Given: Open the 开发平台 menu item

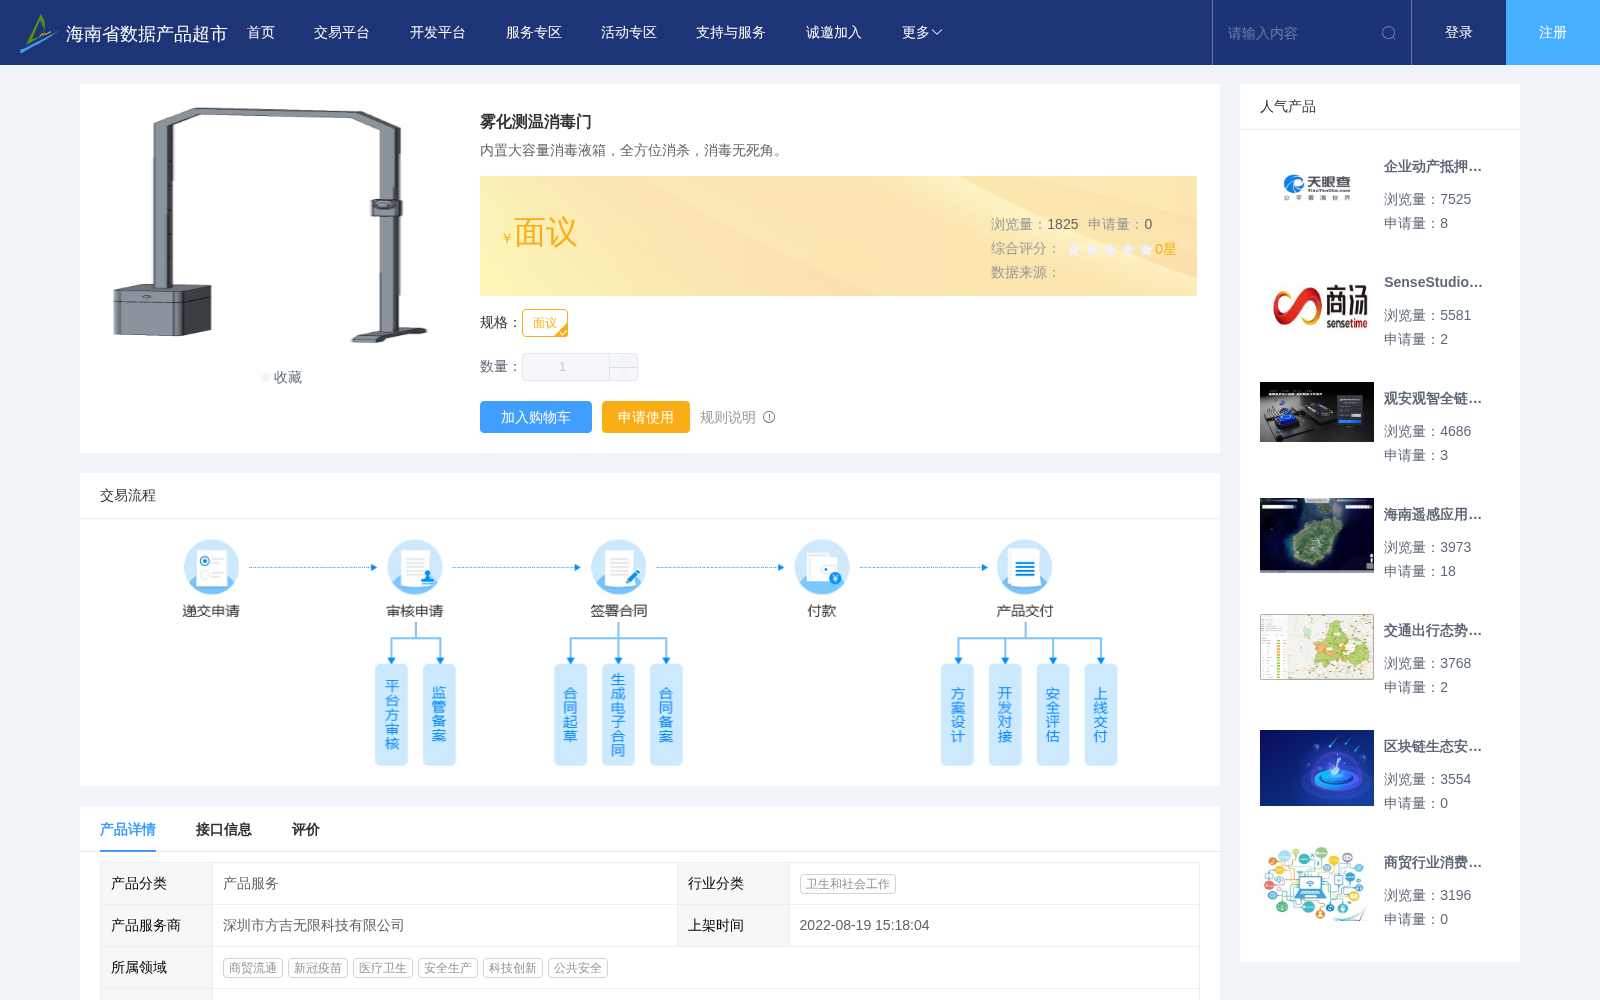Looking at the screenshot, I should click(x=438, y=33).
